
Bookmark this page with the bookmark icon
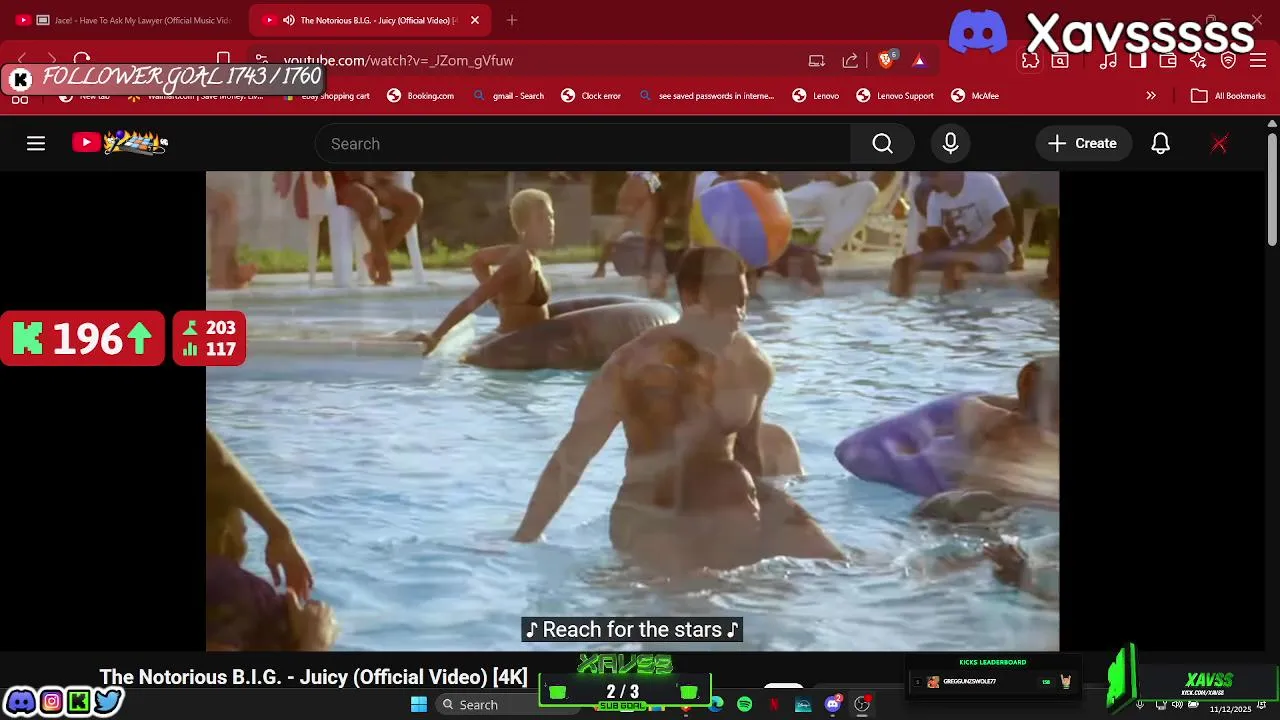click(224, 60)
